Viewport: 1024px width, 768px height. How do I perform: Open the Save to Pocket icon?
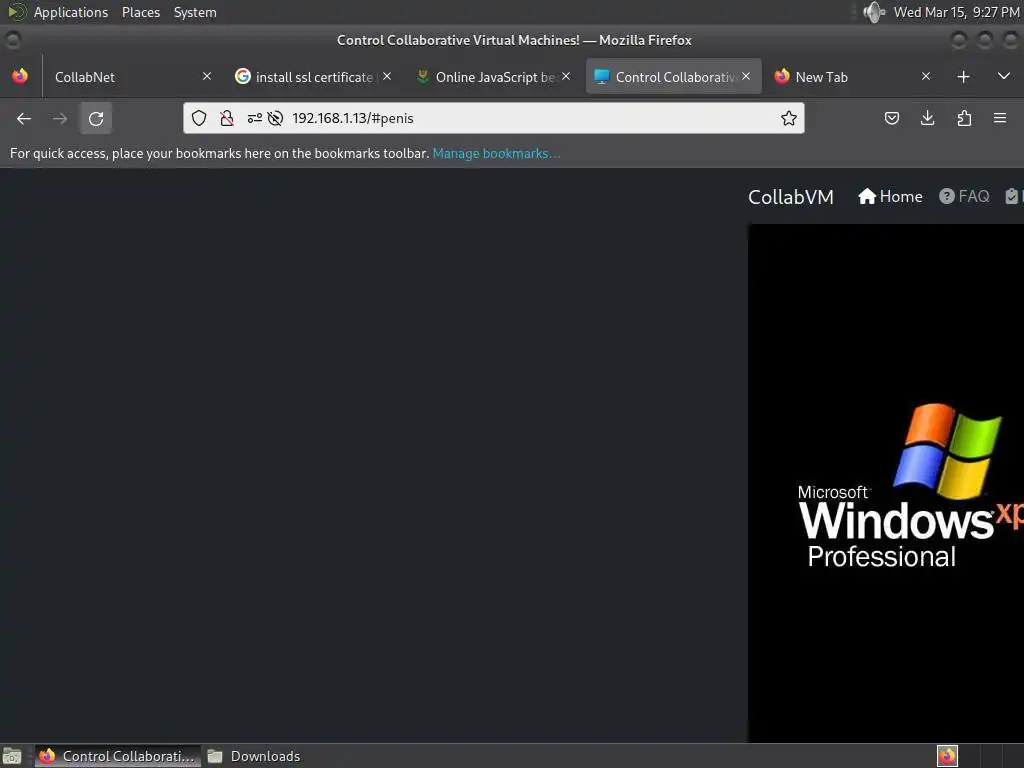coord(891,118)
